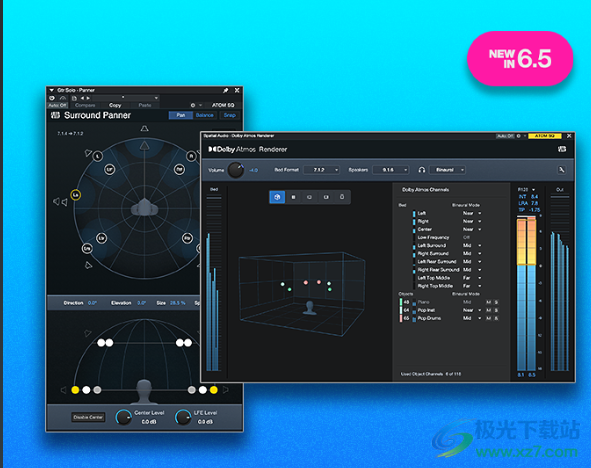Mute the Piano object
This screenshot has width=591, height=468.
(x=489, y=302)
